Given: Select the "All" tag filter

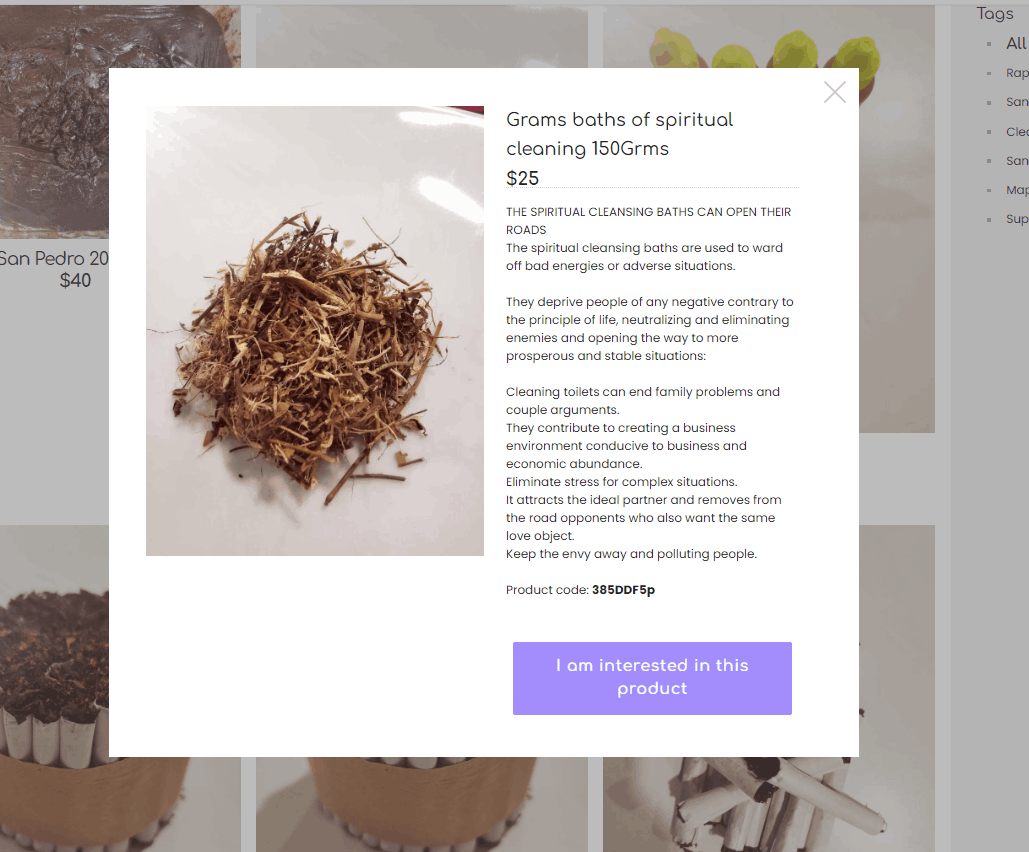Looking at the screenshot, I should 1017,44.
